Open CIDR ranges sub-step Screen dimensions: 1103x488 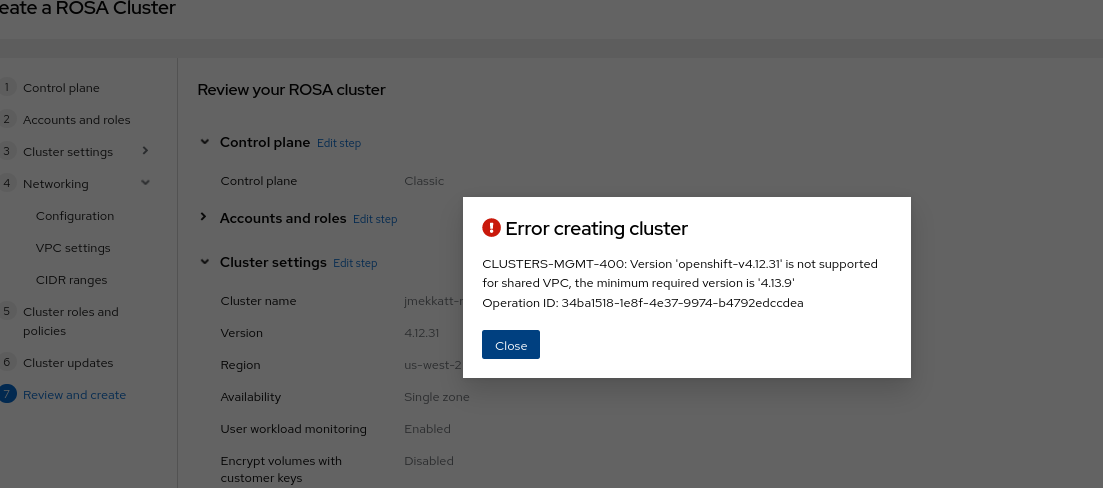(71, 280)
